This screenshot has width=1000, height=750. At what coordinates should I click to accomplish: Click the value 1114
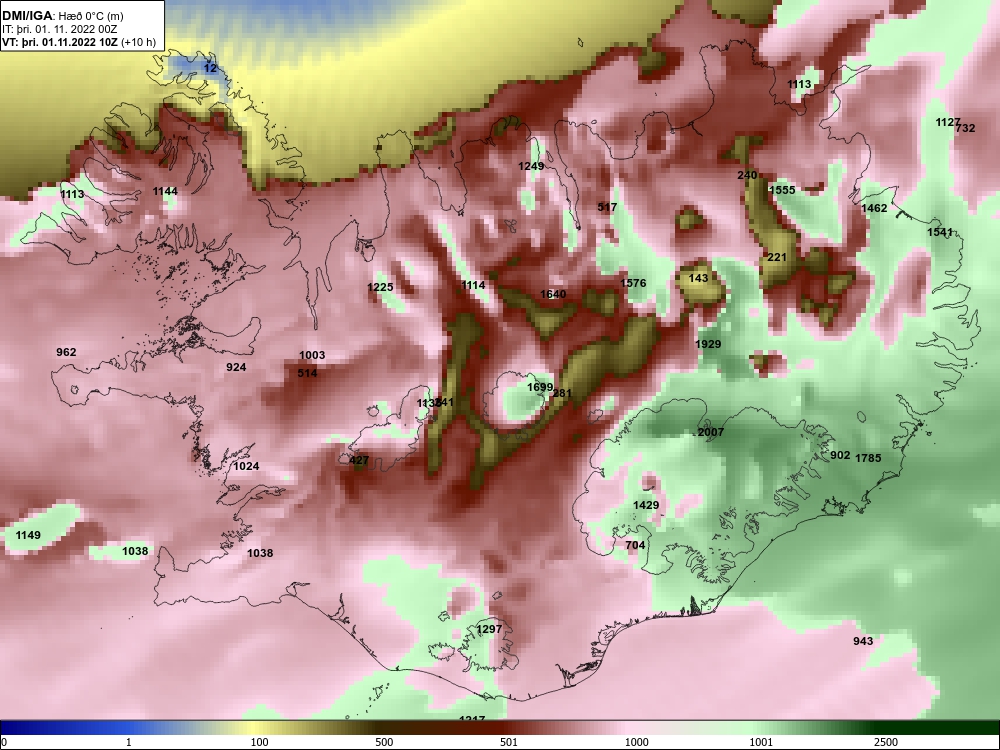[473, 285]
